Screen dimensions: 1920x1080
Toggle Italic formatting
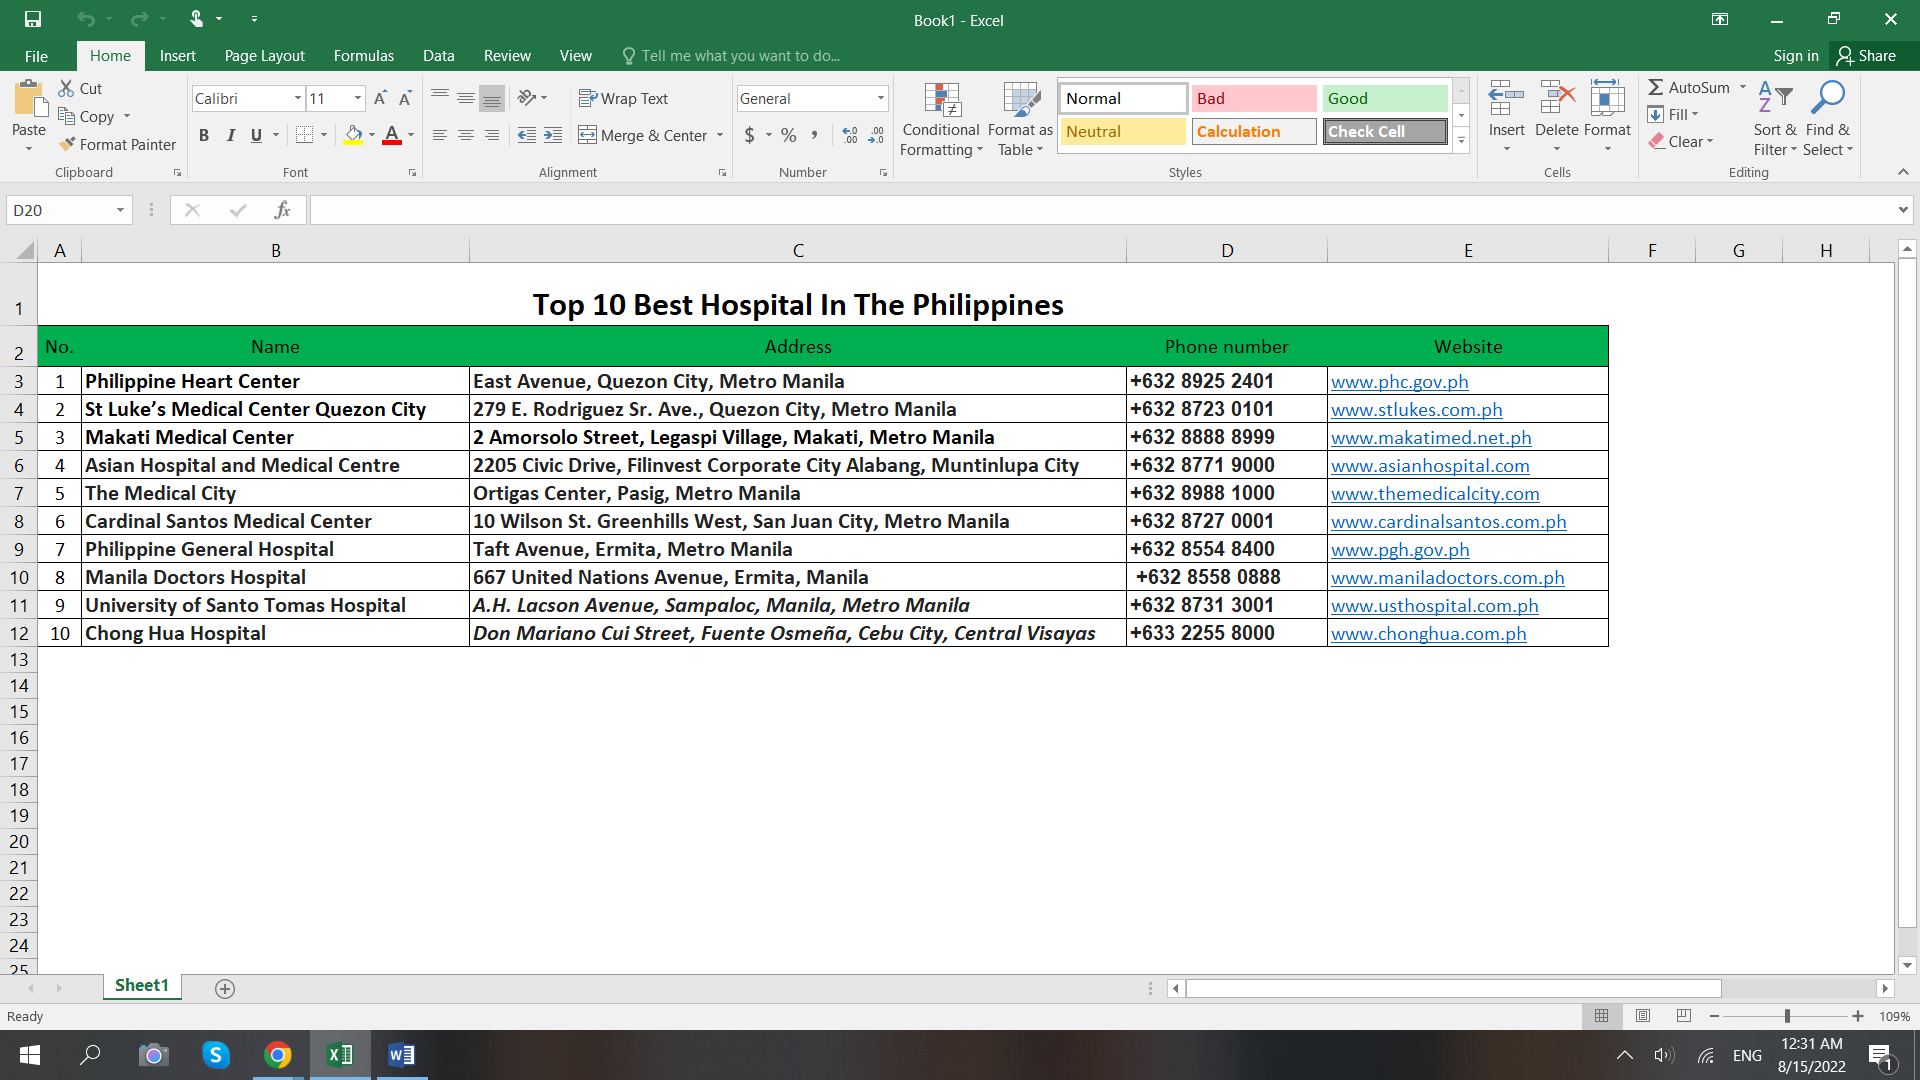pos(230,135)
